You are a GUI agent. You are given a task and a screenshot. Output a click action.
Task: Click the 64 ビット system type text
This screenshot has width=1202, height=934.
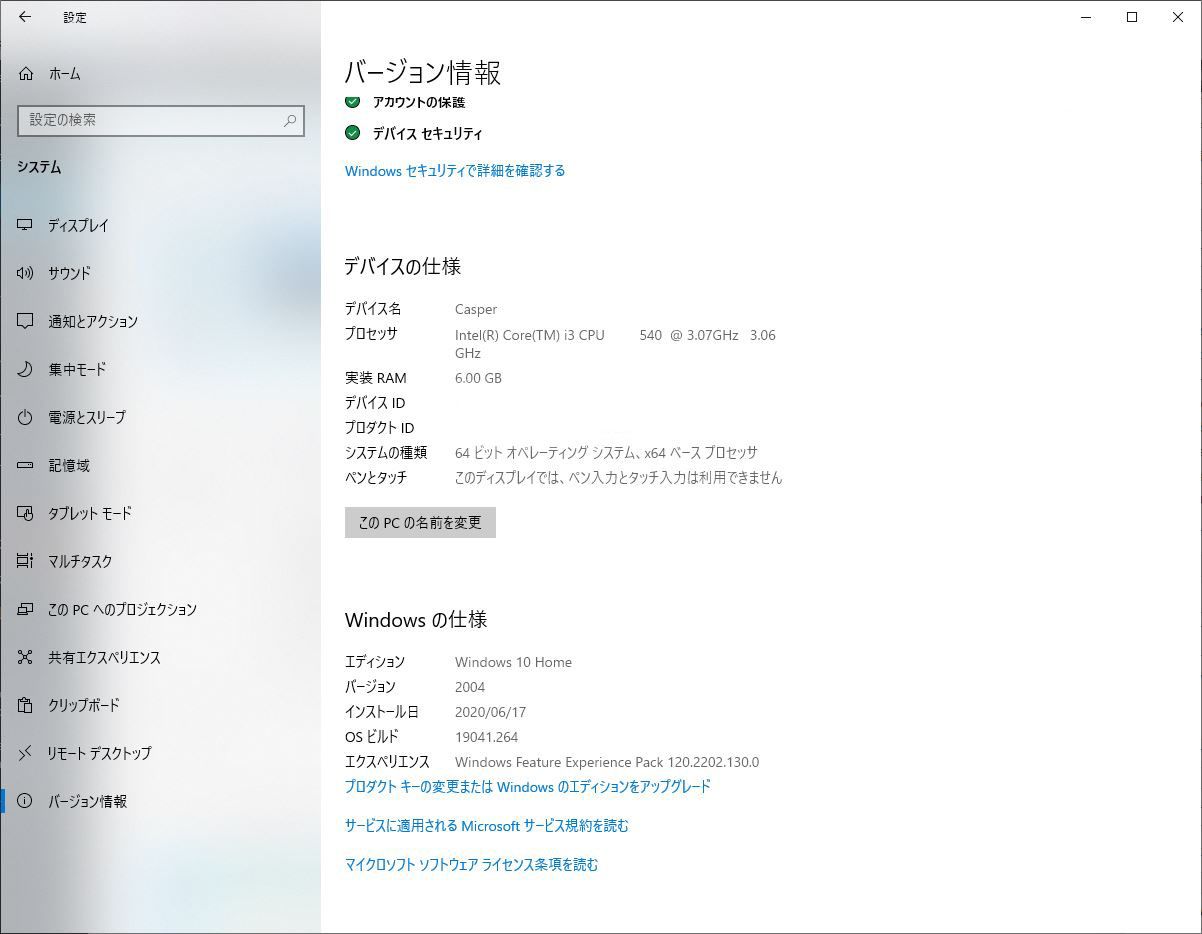click(x=606, y=453)
